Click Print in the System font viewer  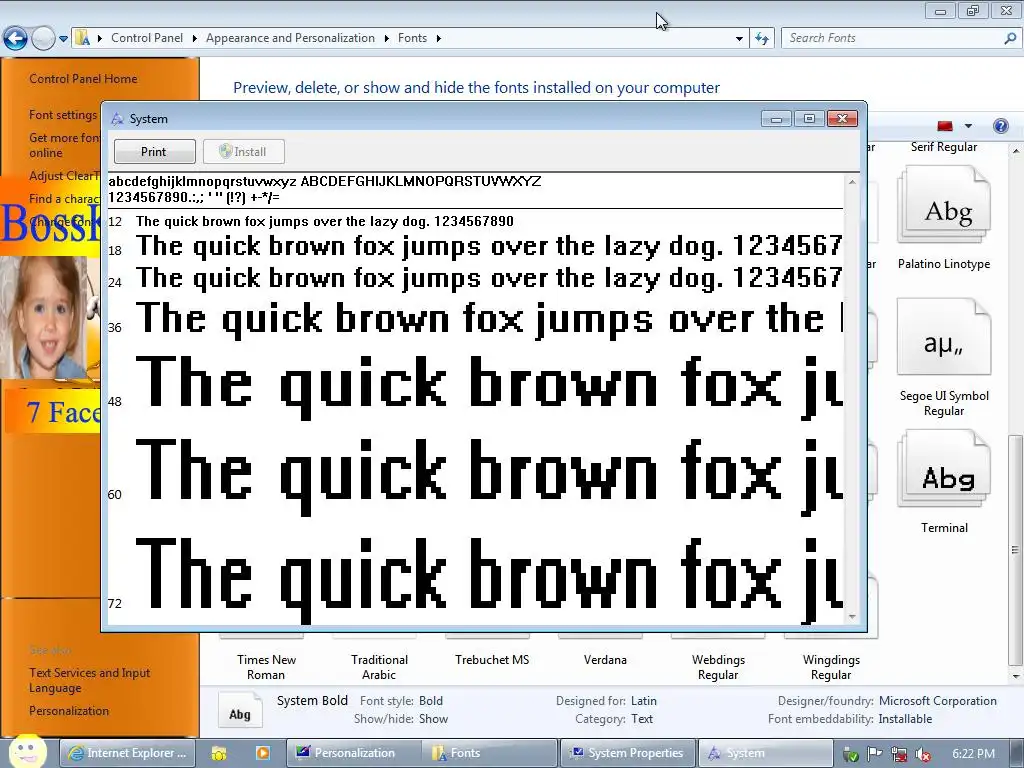tap(154, 152)
